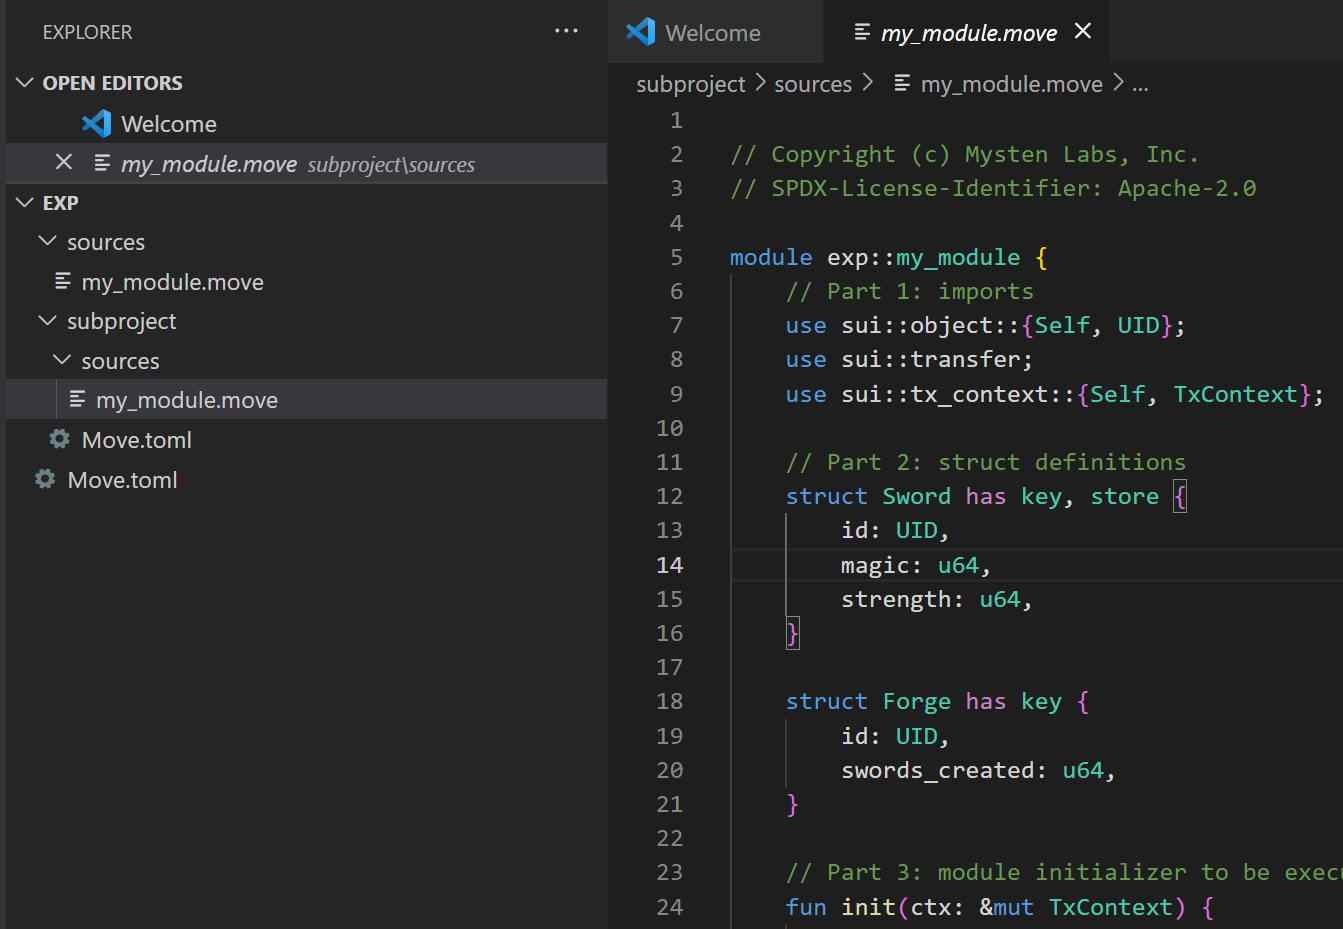Image resolution: width=1343 pixels, height=929 pixels.
Task: Collapse the EXP folder in Explorer
Action: [24, 202]
